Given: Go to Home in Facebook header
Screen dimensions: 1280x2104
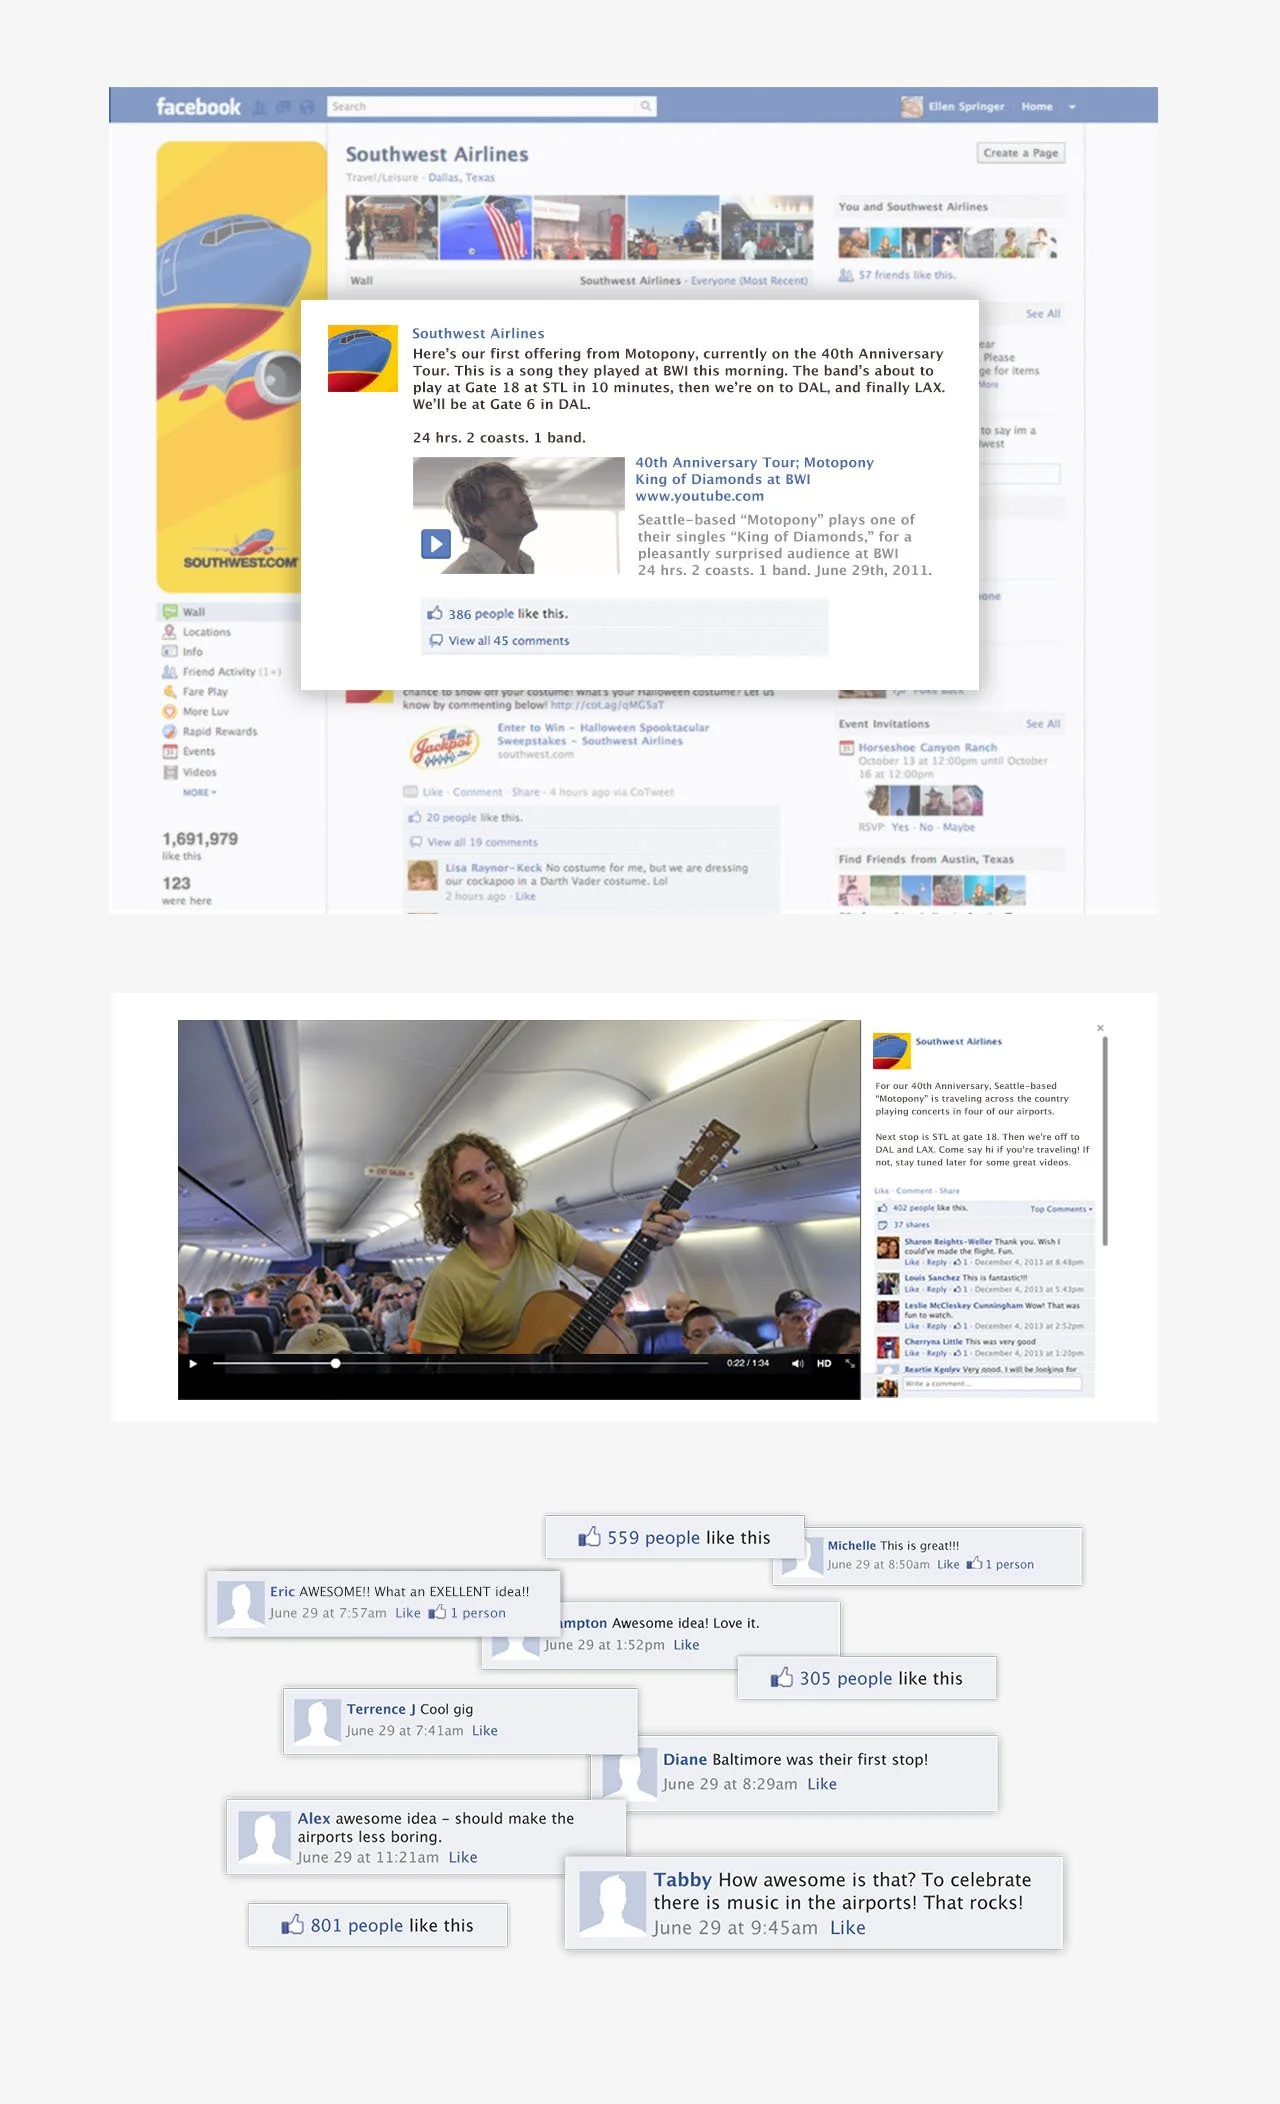Looking at the screenshot, I should point(1037,106).
